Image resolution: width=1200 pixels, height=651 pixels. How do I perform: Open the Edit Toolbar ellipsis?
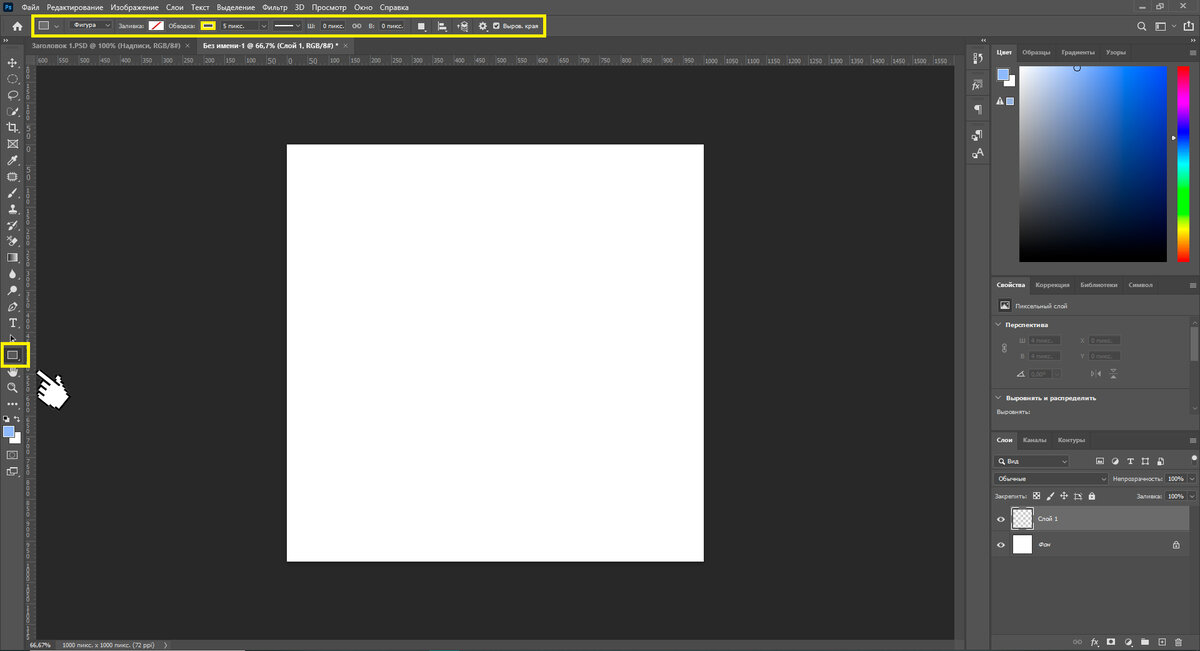(x=13, y=404)
